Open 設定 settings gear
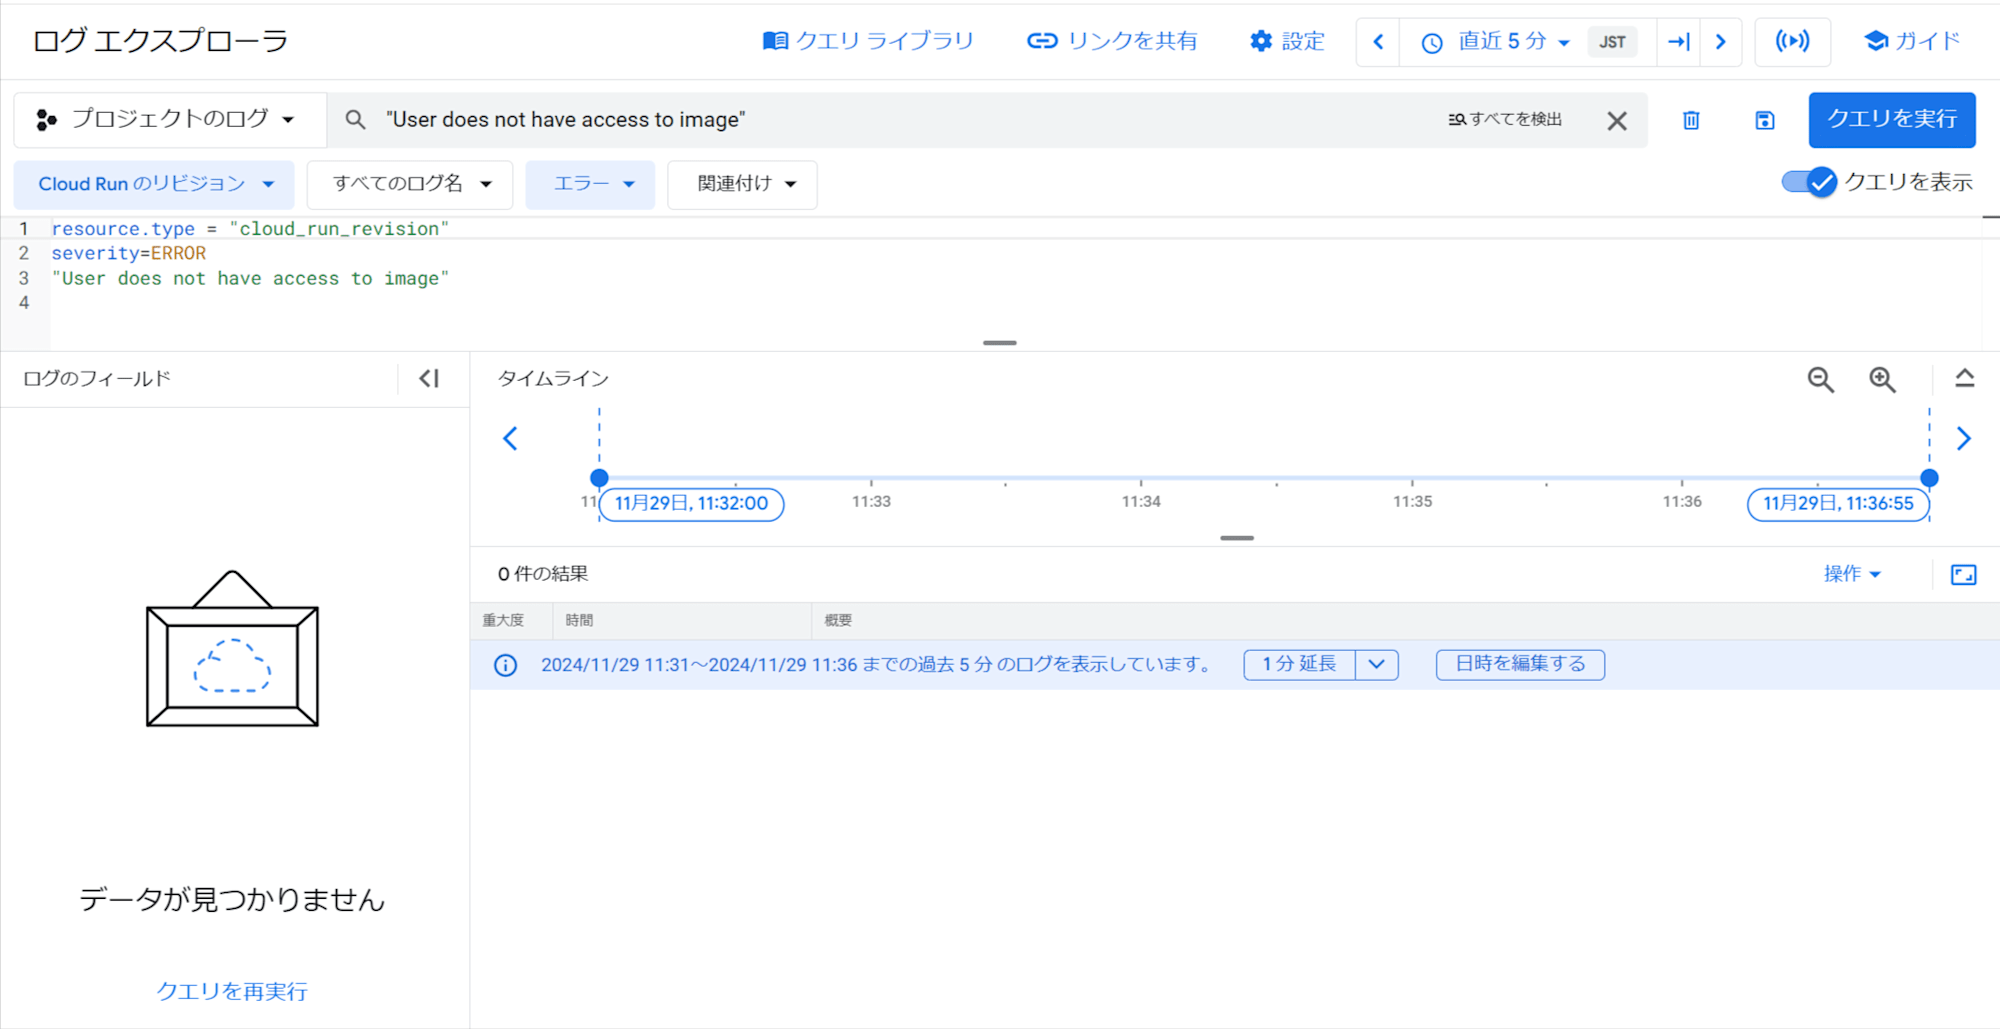 click(1287, 41)
